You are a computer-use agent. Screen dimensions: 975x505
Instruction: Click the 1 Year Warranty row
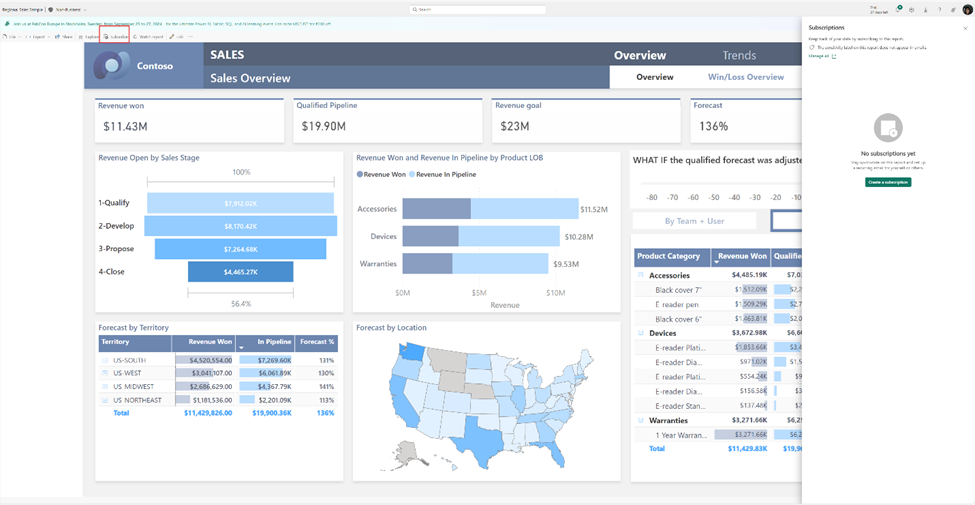click(x=718, y=435)
